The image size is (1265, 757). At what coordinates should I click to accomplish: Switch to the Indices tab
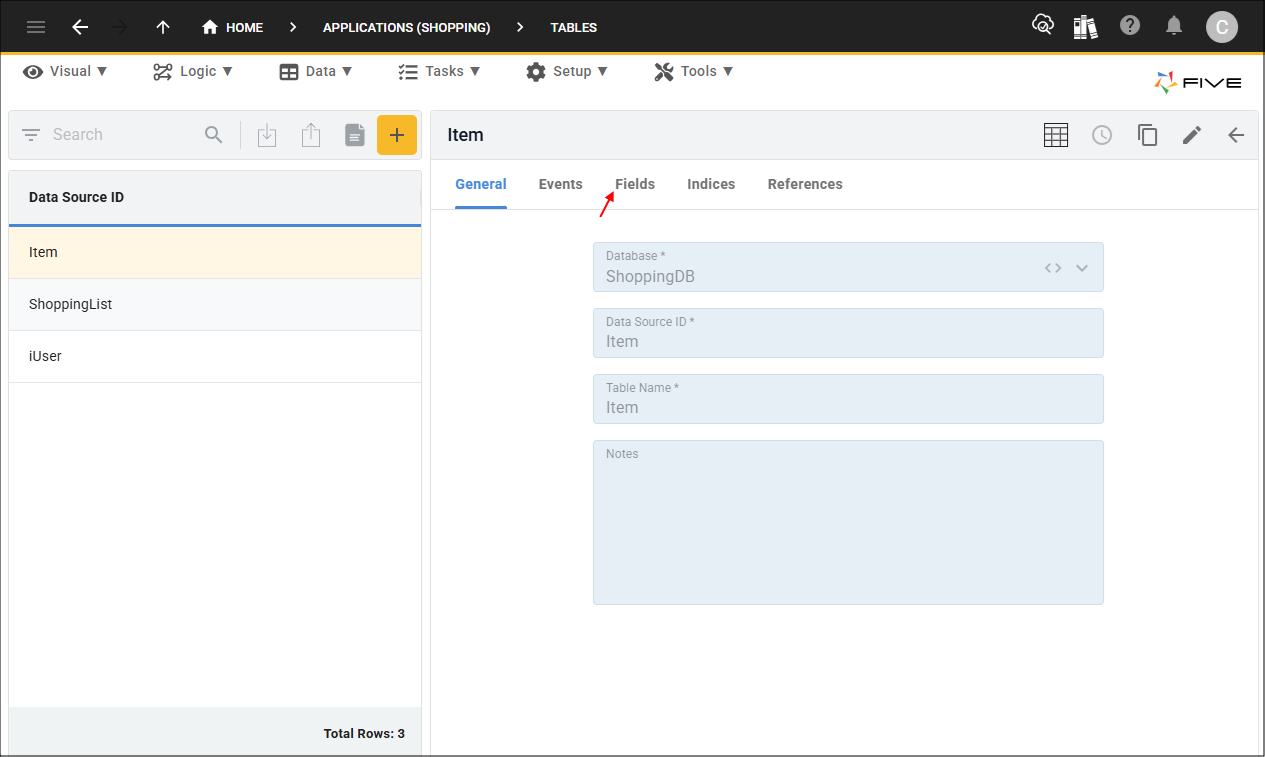[x=711, y=184]
